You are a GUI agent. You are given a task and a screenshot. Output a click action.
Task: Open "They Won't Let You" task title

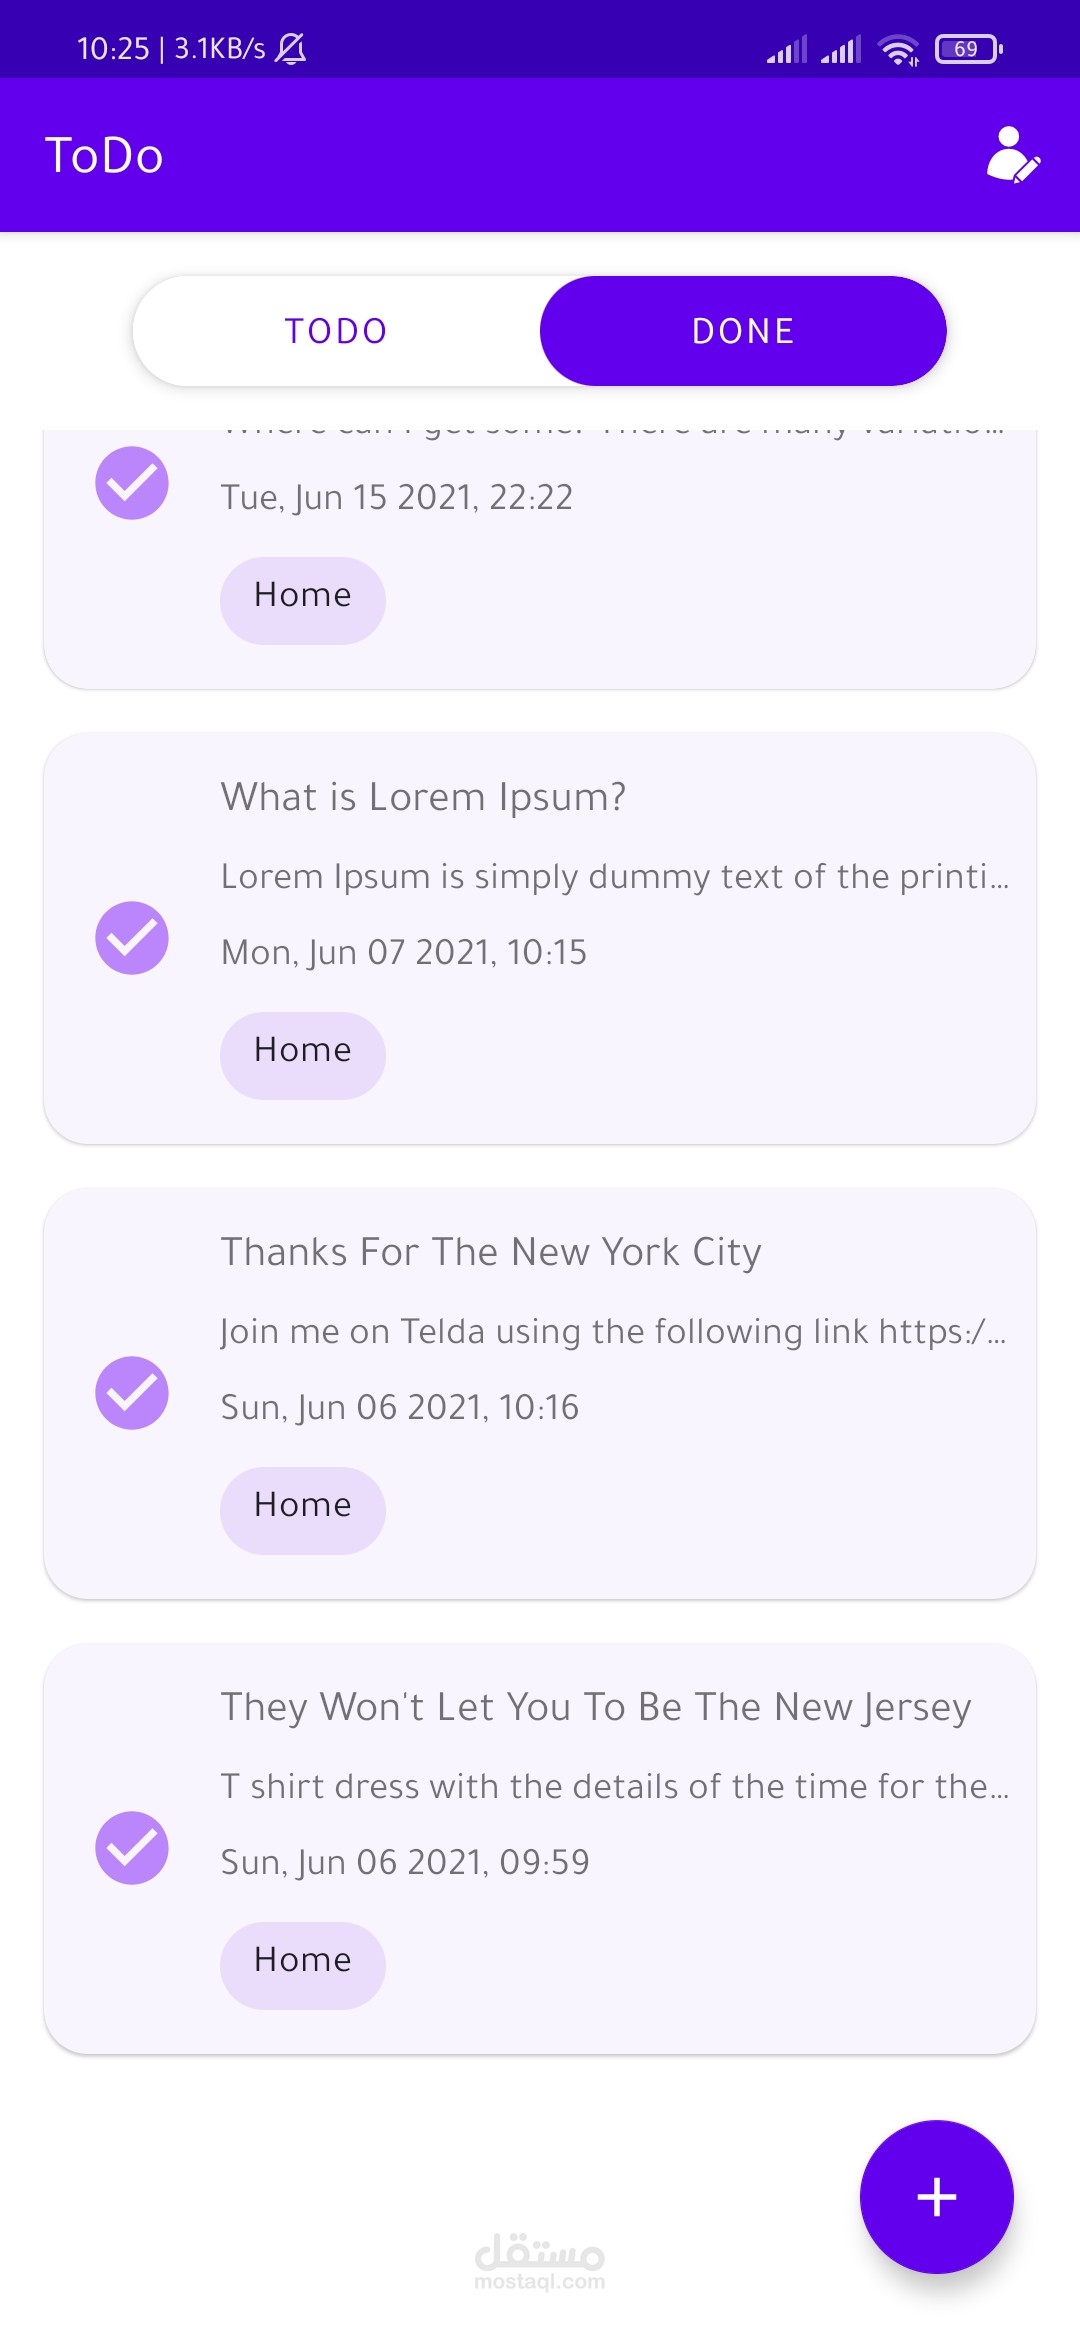596,1707
